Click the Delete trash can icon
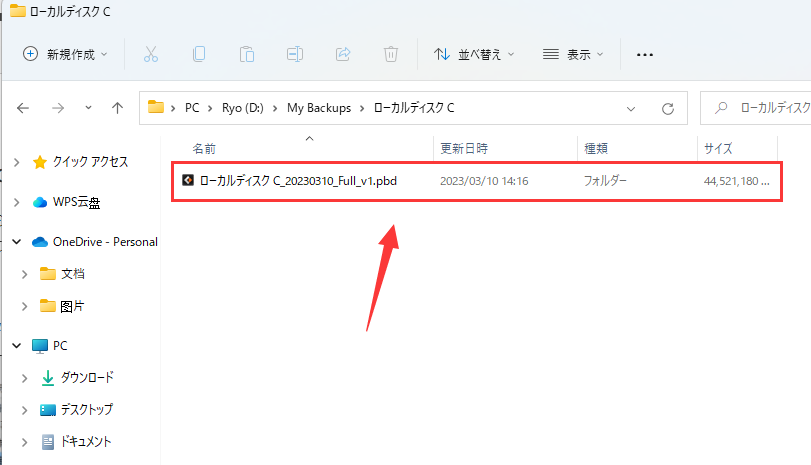 392,54
